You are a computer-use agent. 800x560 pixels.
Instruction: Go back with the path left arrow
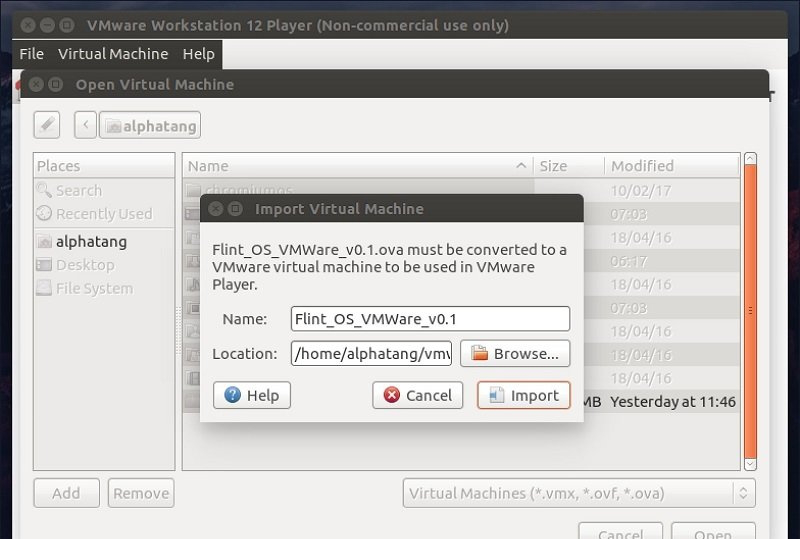[x=85, y=125]
